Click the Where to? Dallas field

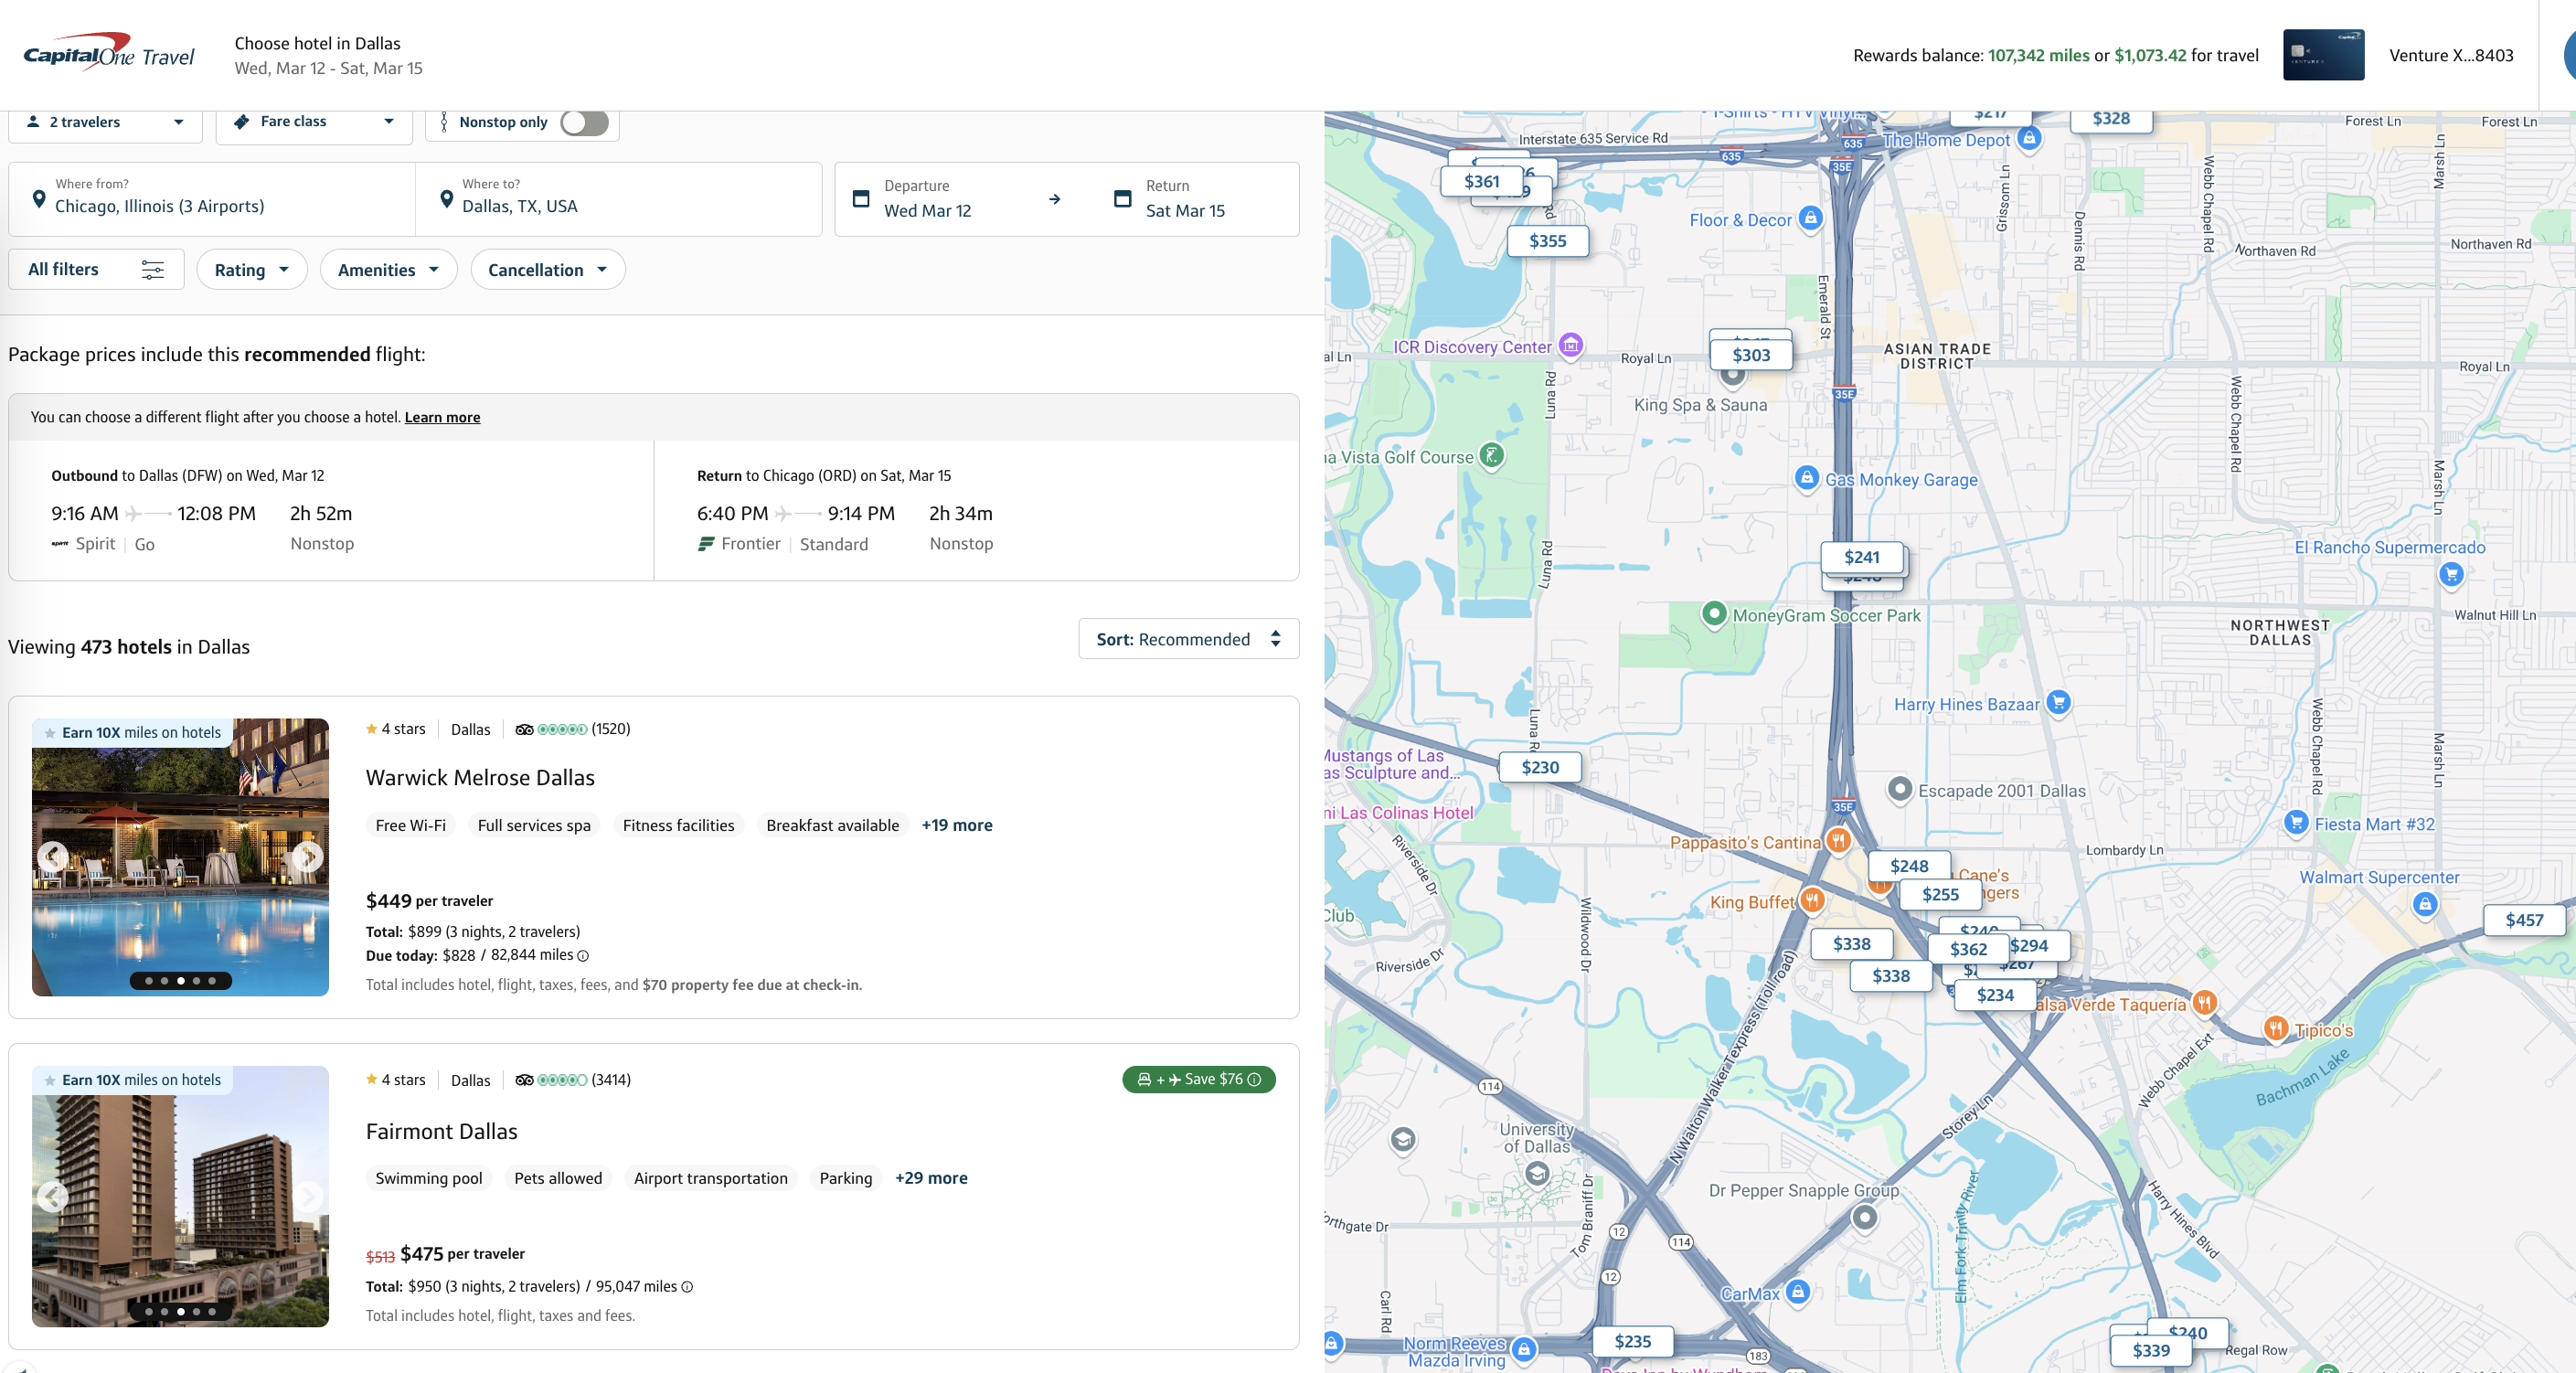tap(618, 198)
